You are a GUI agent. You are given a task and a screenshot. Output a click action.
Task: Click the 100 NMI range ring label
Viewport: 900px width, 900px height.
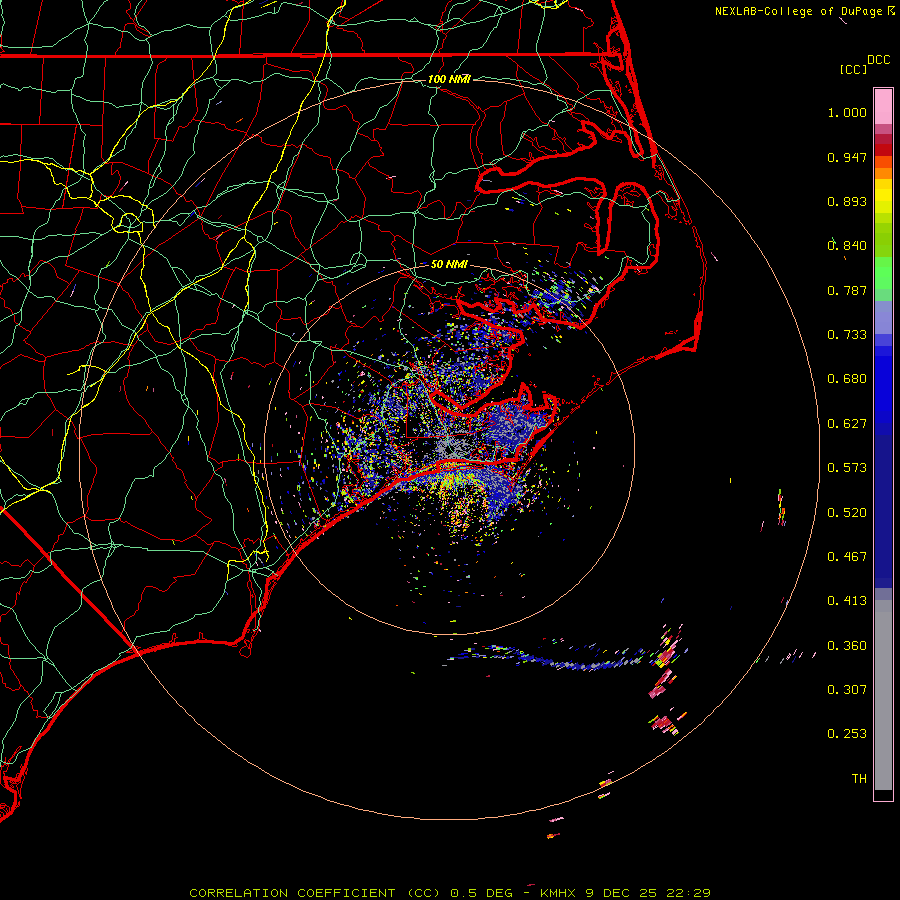(x=449, y=79)
